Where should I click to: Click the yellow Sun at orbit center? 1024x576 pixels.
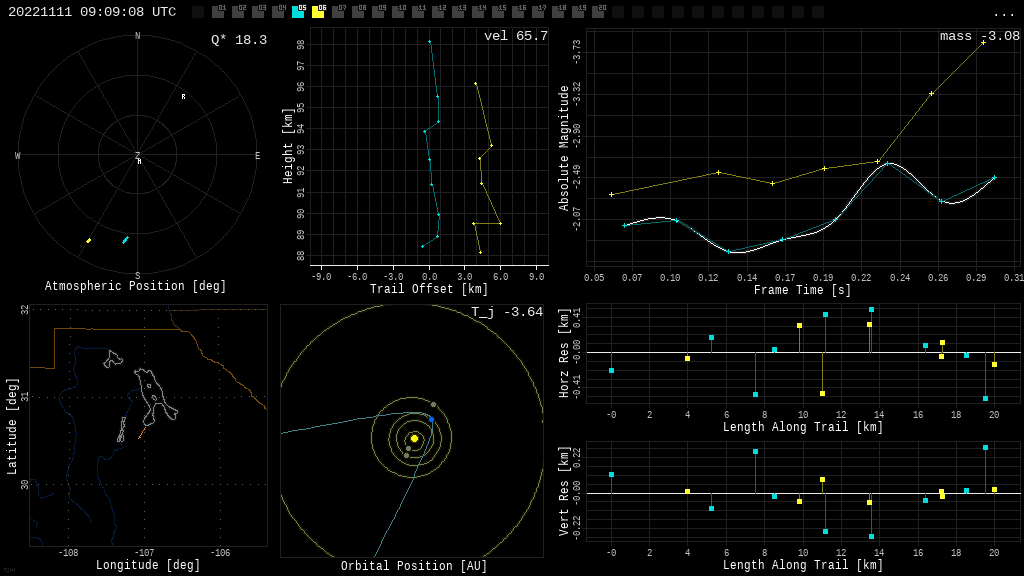coord(414,438)
